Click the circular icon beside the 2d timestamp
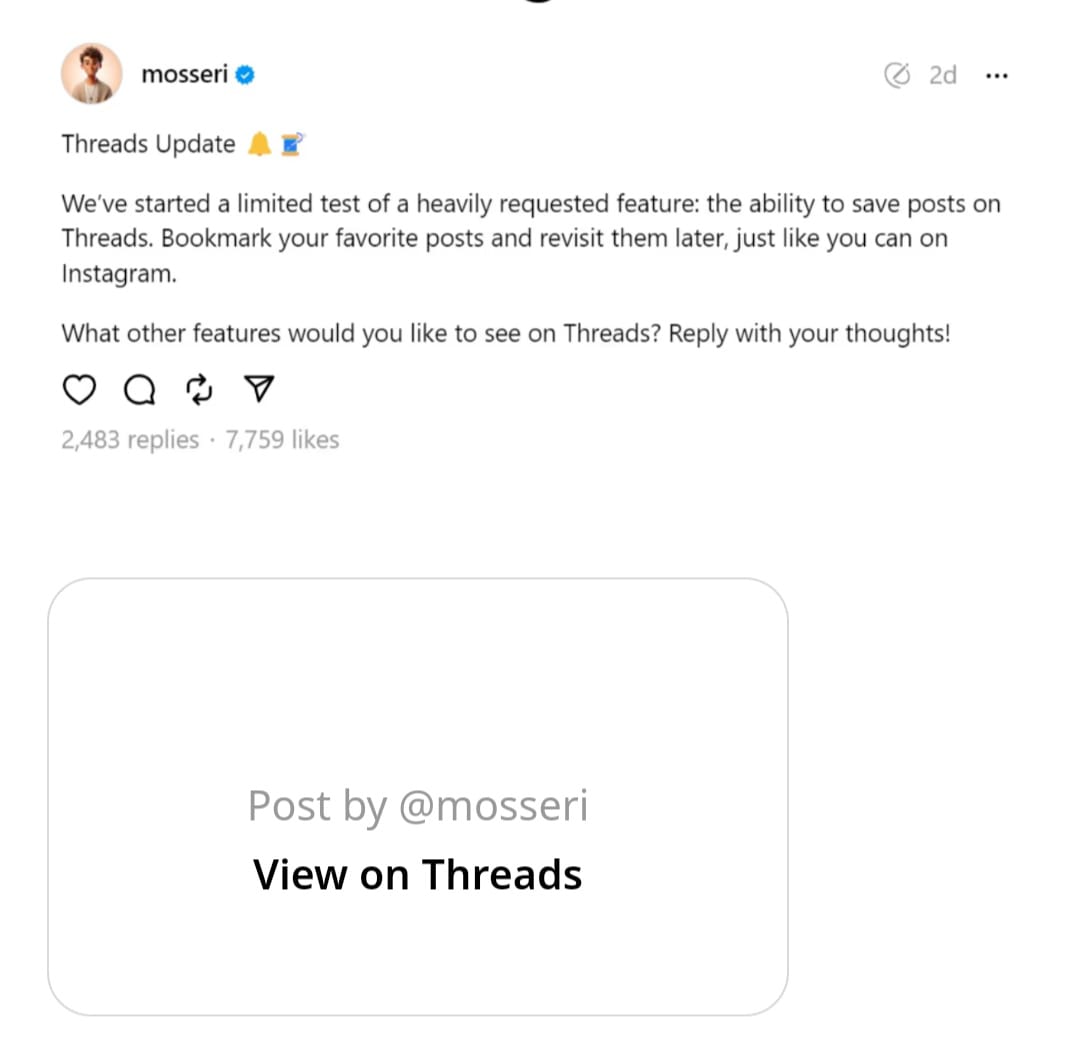Image resolution: width=1080 pixels, height=1041 pixels. tap(899, 75)
